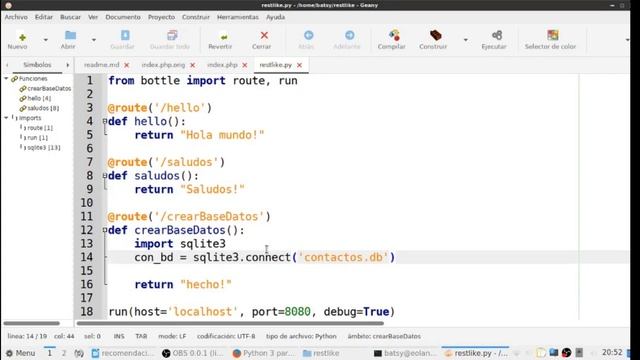The image size is (640, 360).
Task: Fold the crearBaseDatos function at line 12
Action: point(105,230)
